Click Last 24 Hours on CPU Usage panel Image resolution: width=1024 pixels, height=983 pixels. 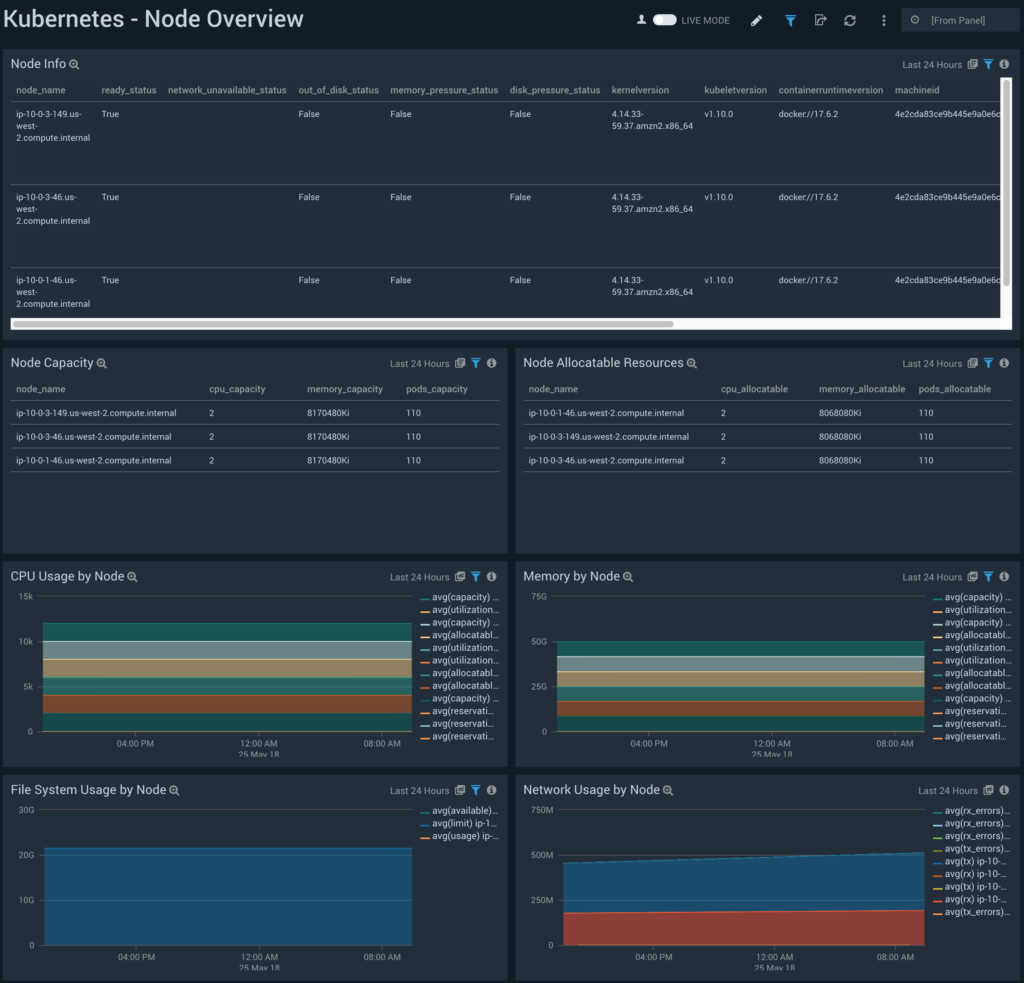pyautogui.click(x=419, y=577)
